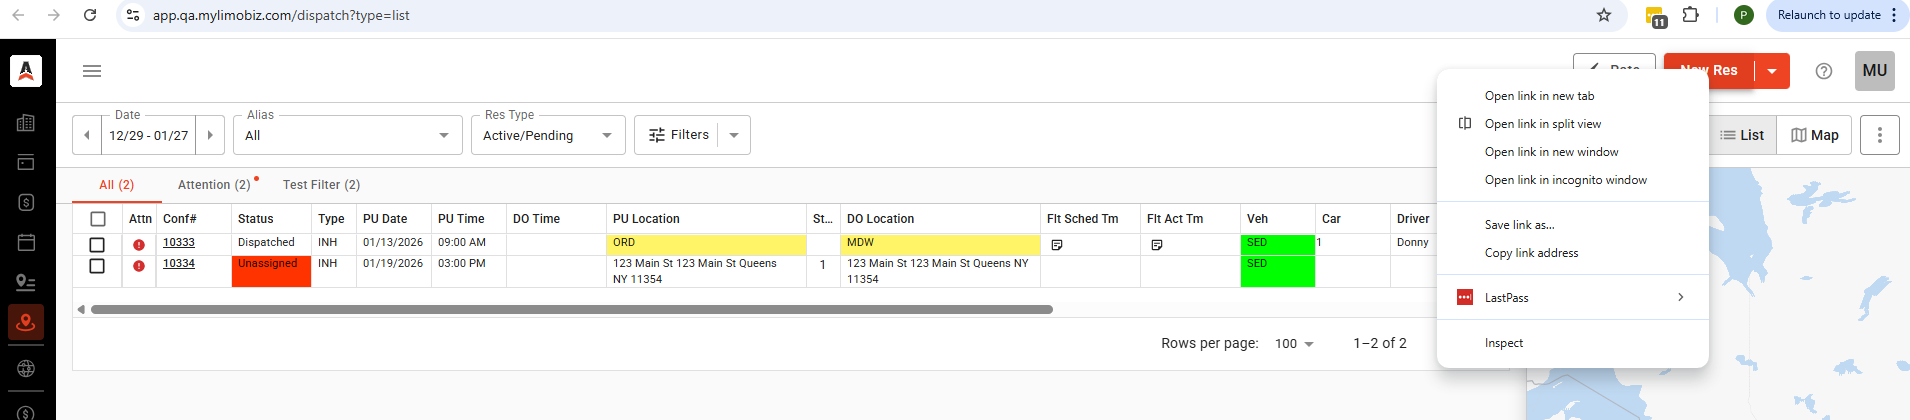Open the hamburger navigation menu
The image size is (1910, 420).
[x=92, y=71]
